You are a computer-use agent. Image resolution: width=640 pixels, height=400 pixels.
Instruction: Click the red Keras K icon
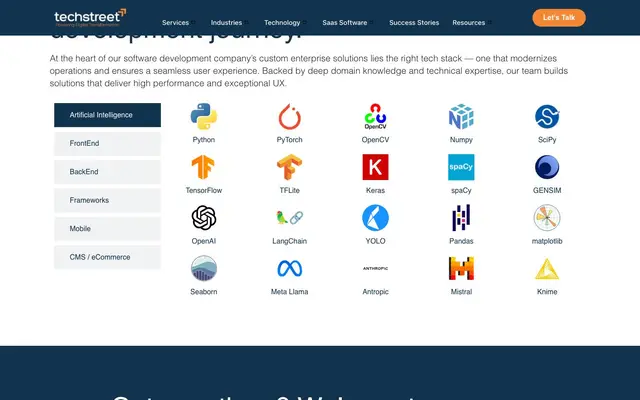[375, 167]
